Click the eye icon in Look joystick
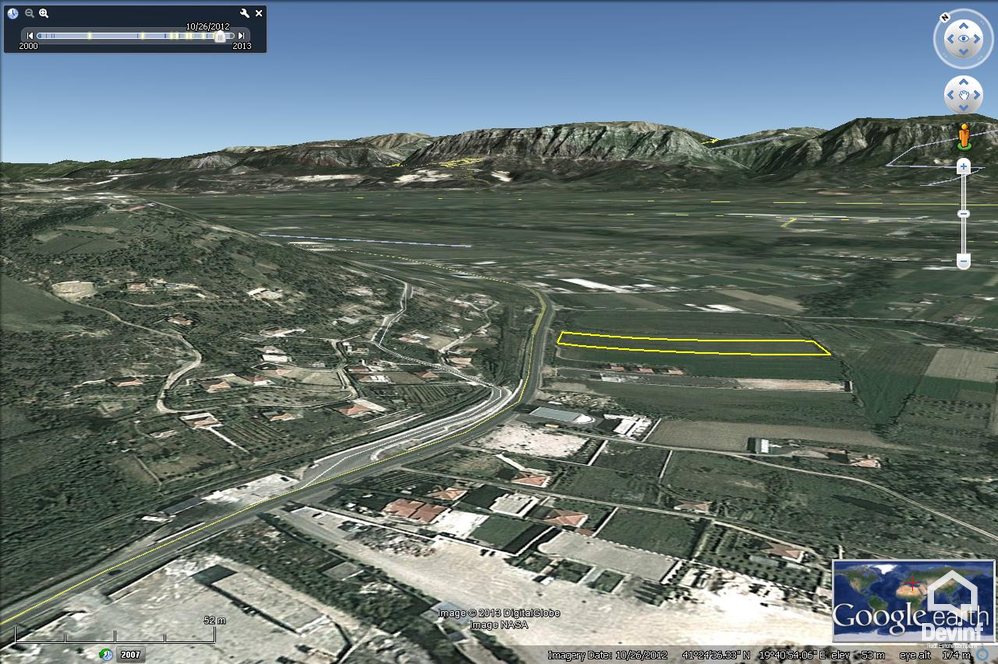Viewport: 998px width, 664px height. 962,39
